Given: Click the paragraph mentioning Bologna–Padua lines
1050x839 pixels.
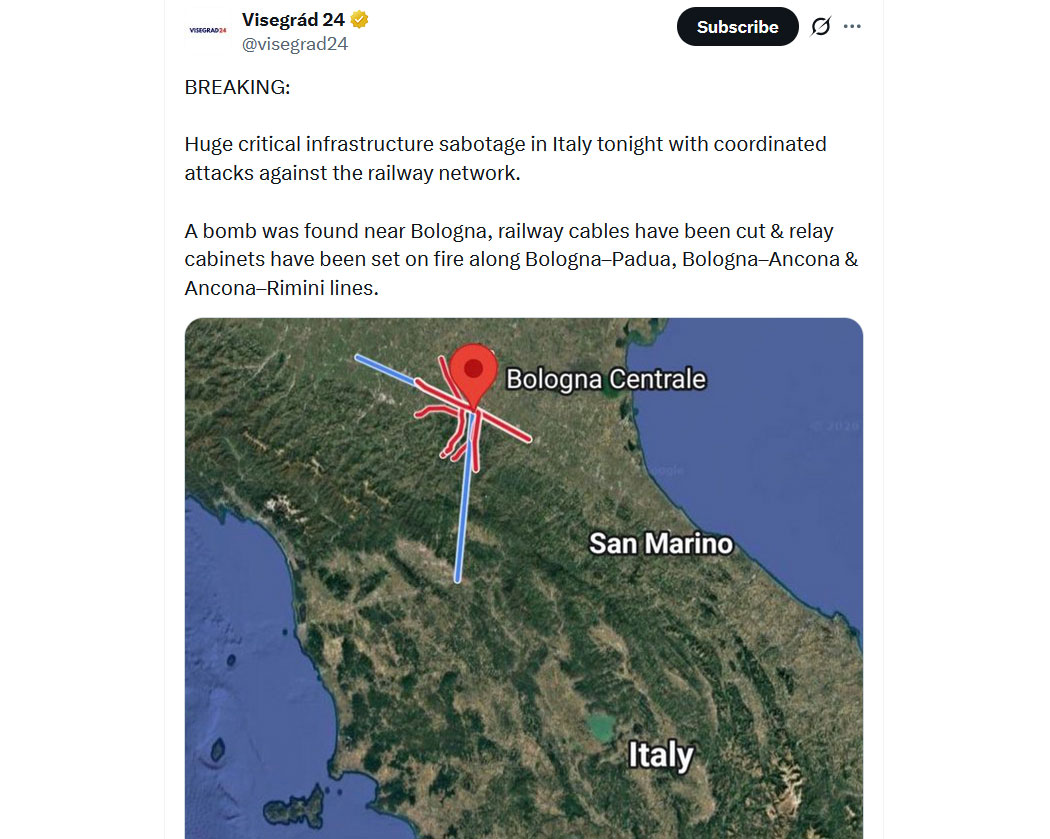Looking at the screenshot, I should 521,260.
